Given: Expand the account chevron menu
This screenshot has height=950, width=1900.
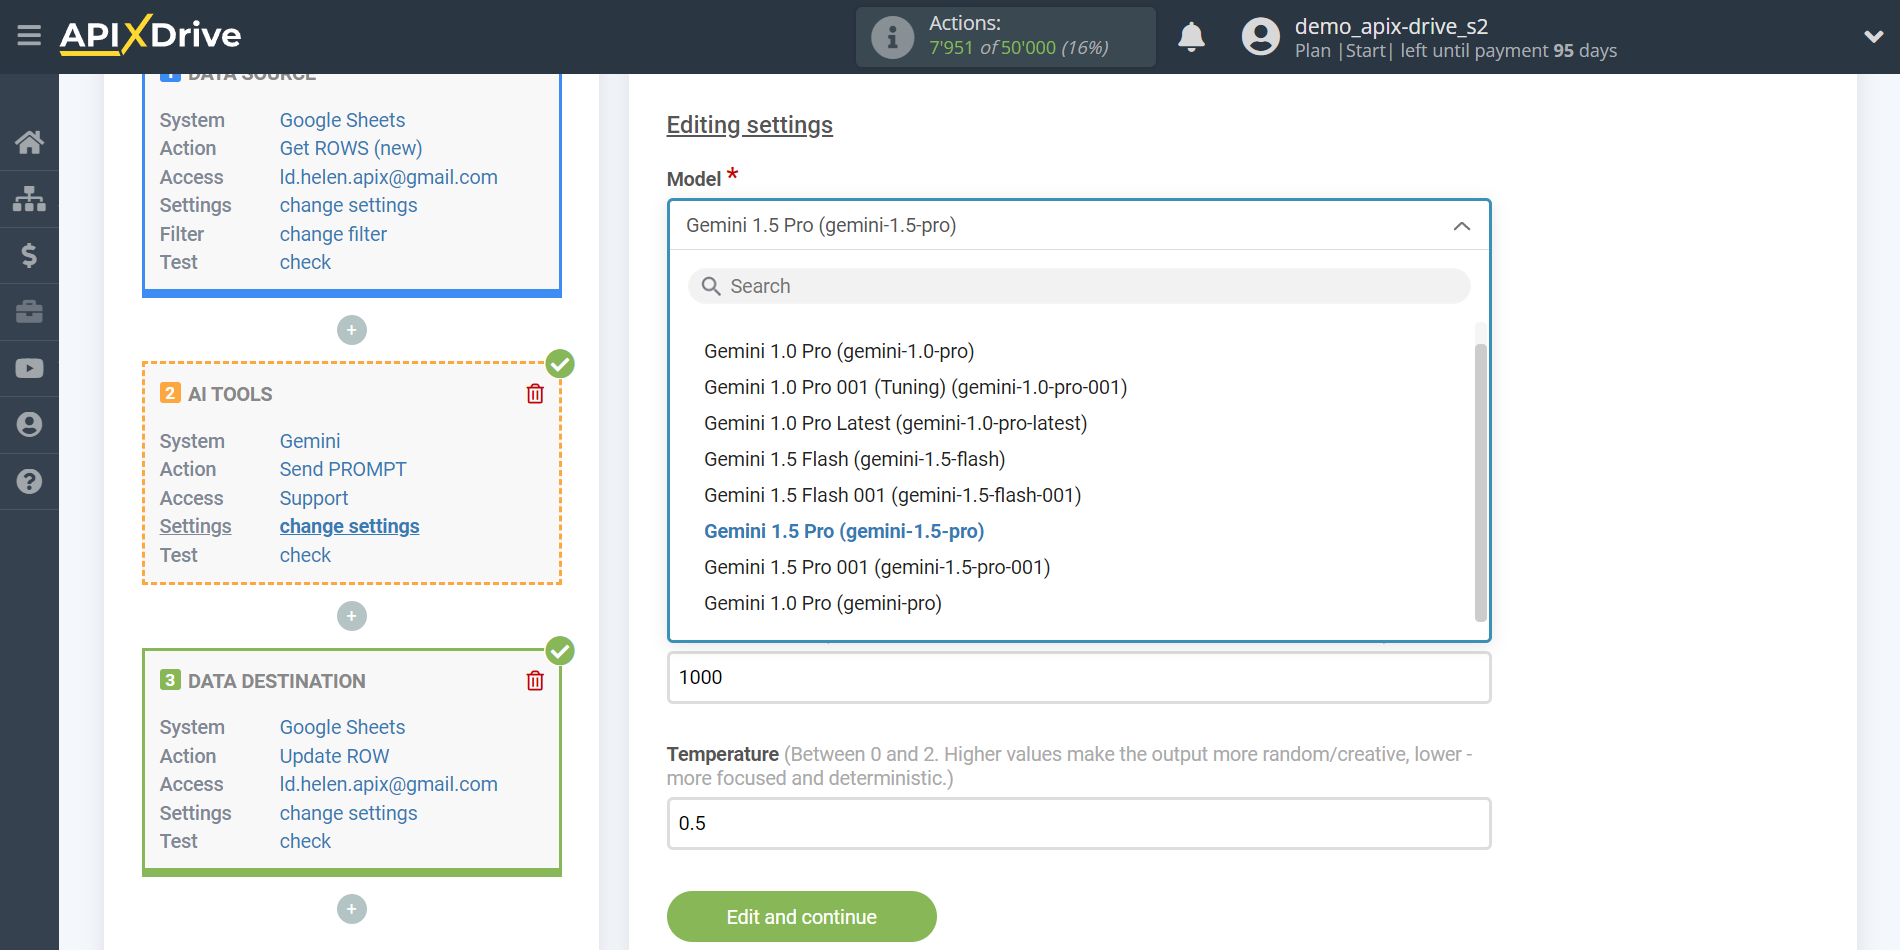Looking at the screenshot, I should [1874, 37].
